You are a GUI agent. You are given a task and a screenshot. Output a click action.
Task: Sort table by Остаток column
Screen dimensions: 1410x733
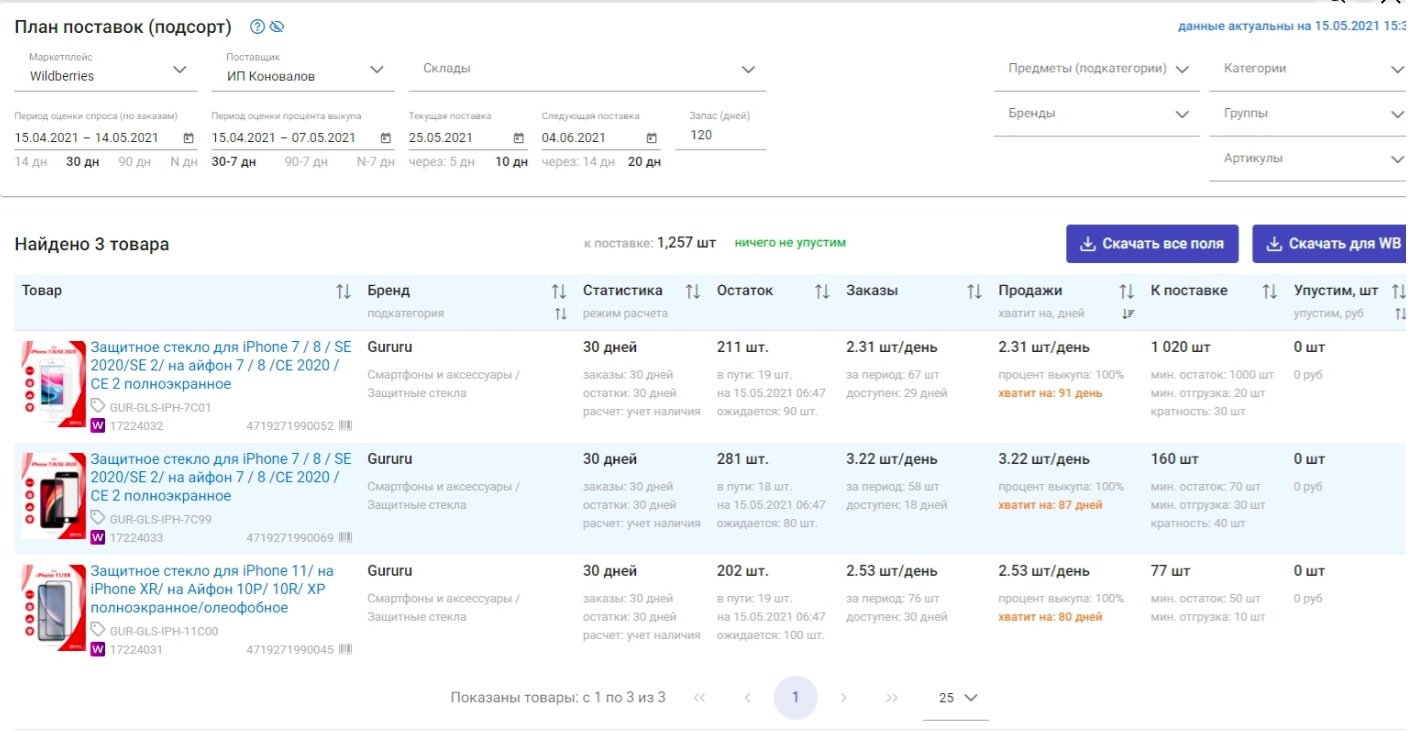(x=822, y=291)
